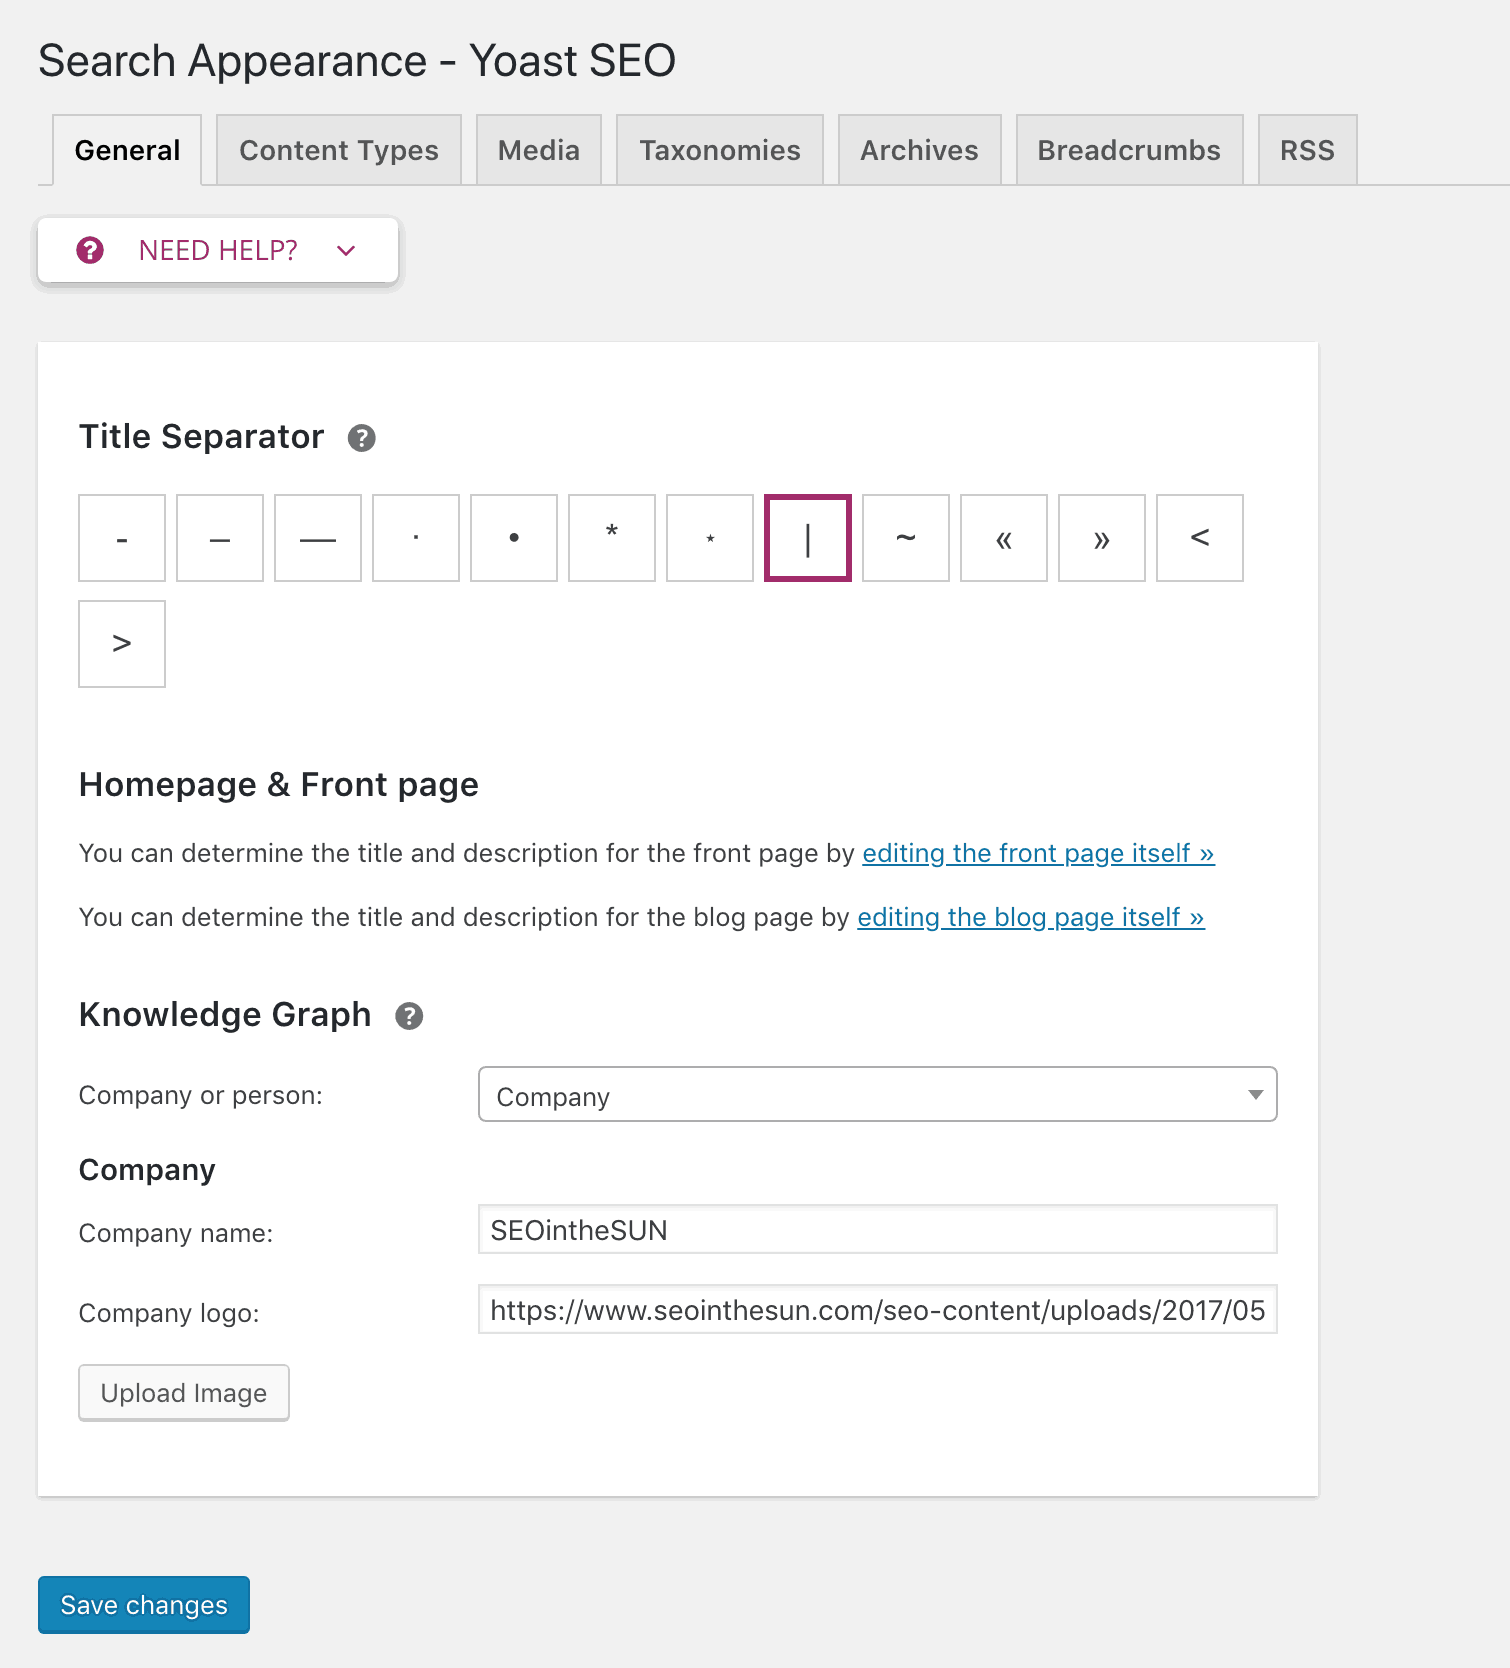The width and height of the screenshot is (1510, 1668).
Task: Switch to the RSS tab
Action: pos(1308,150)
